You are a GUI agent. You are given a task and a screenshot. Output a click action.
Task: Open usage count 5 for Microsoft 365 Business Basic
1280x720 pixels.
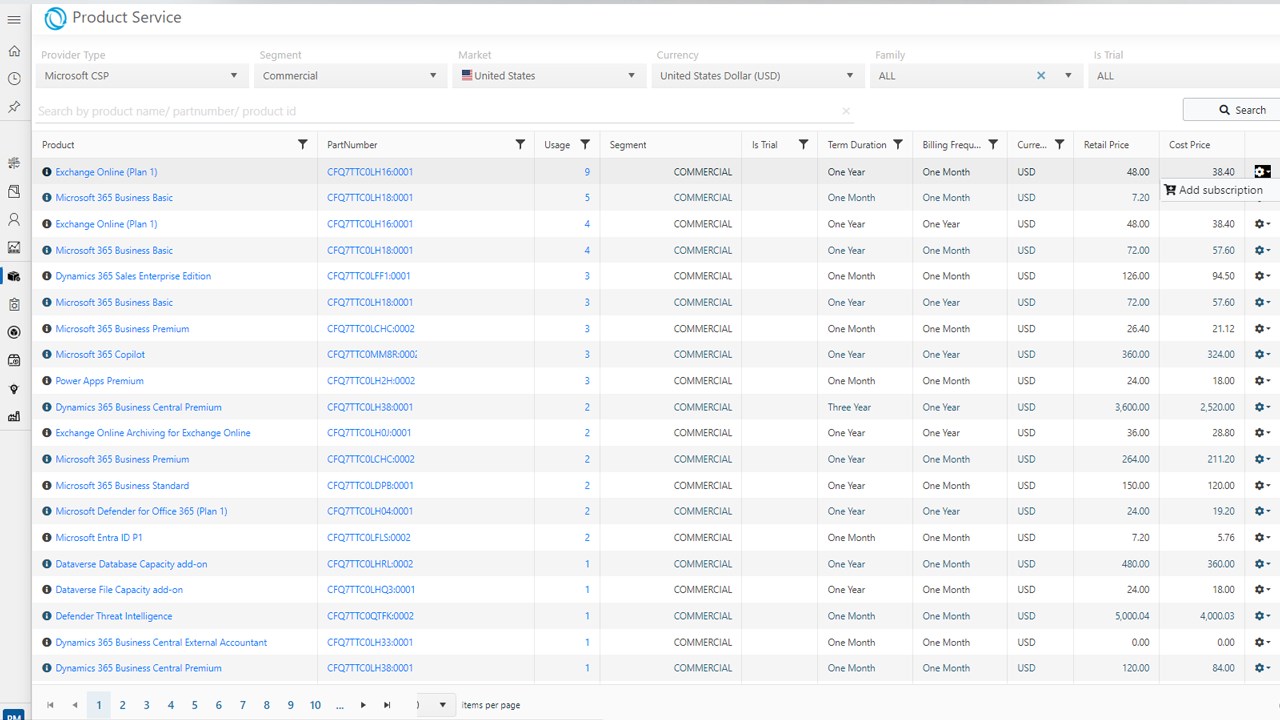(587, 198)
